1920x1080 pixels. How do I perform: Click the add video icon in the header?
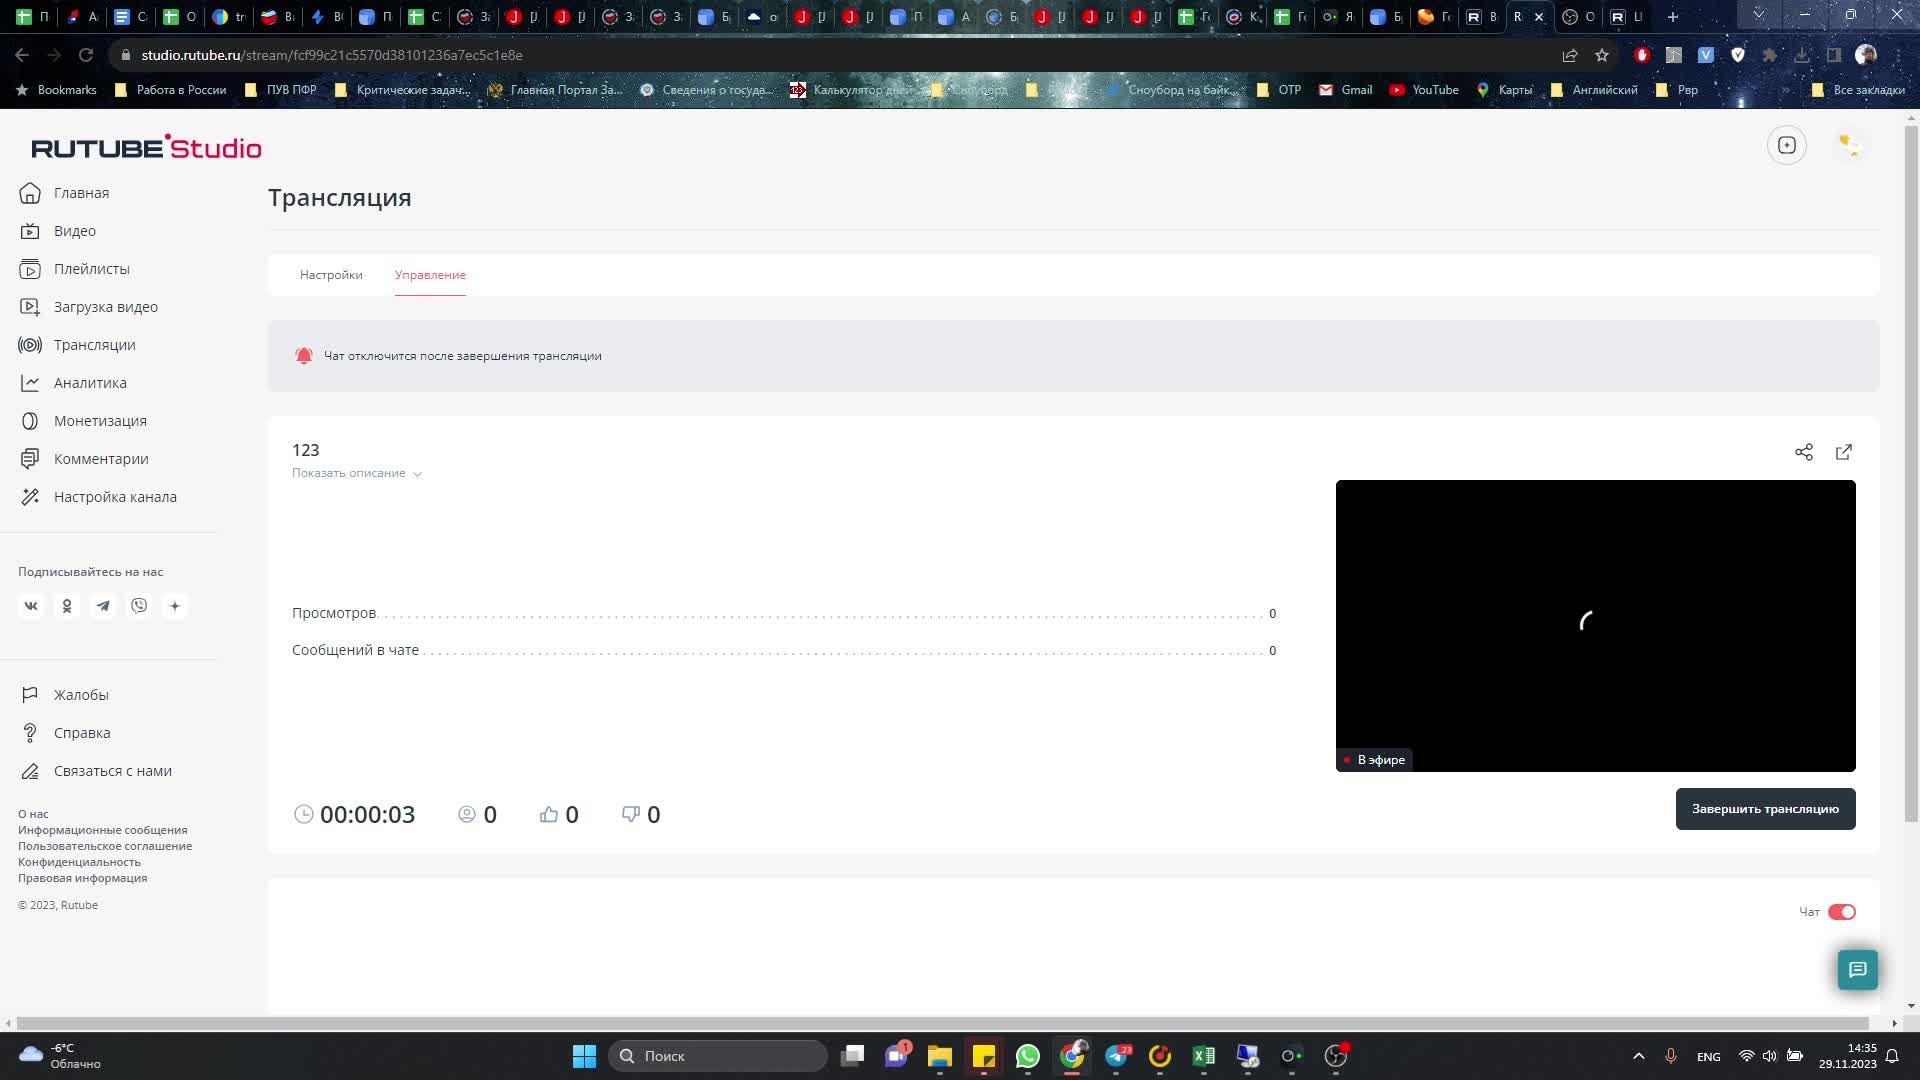pyautogui.click(x=1786, y=145)
